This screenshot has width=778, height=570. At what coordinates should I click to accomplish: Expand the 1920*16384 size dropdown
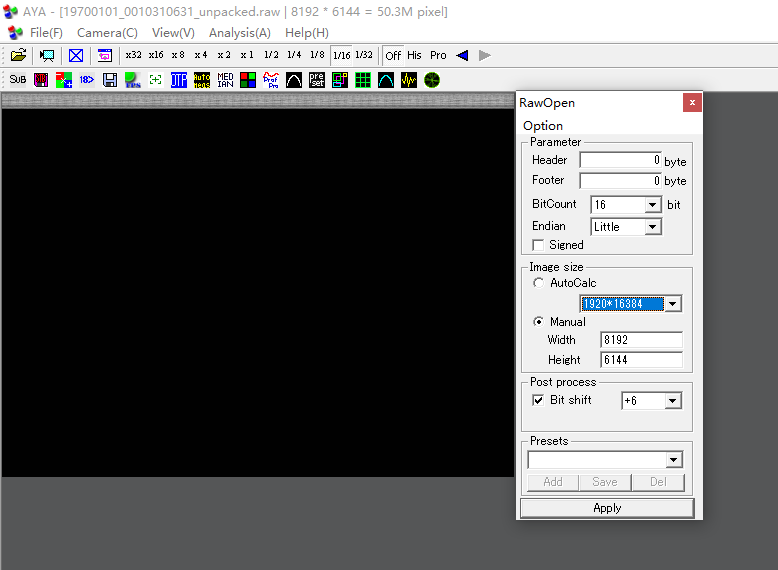coord(673,304)
